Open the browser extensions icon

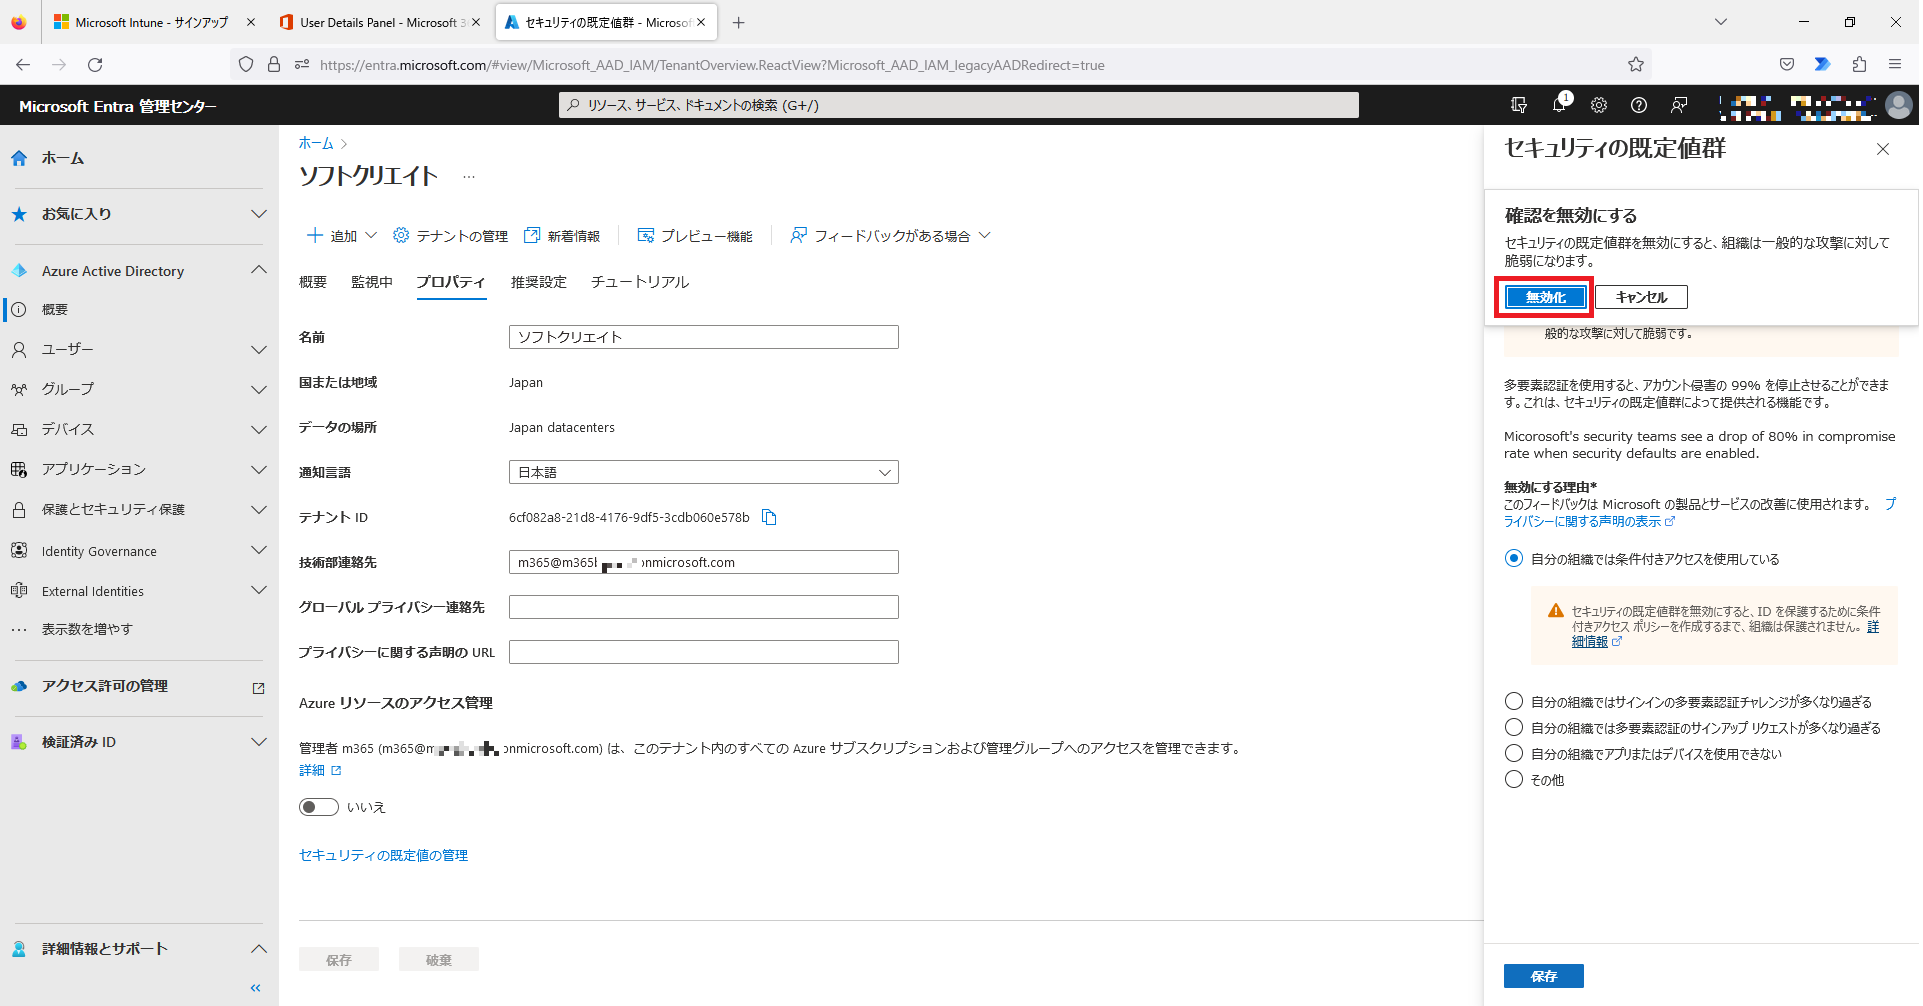pos(1859,65)
